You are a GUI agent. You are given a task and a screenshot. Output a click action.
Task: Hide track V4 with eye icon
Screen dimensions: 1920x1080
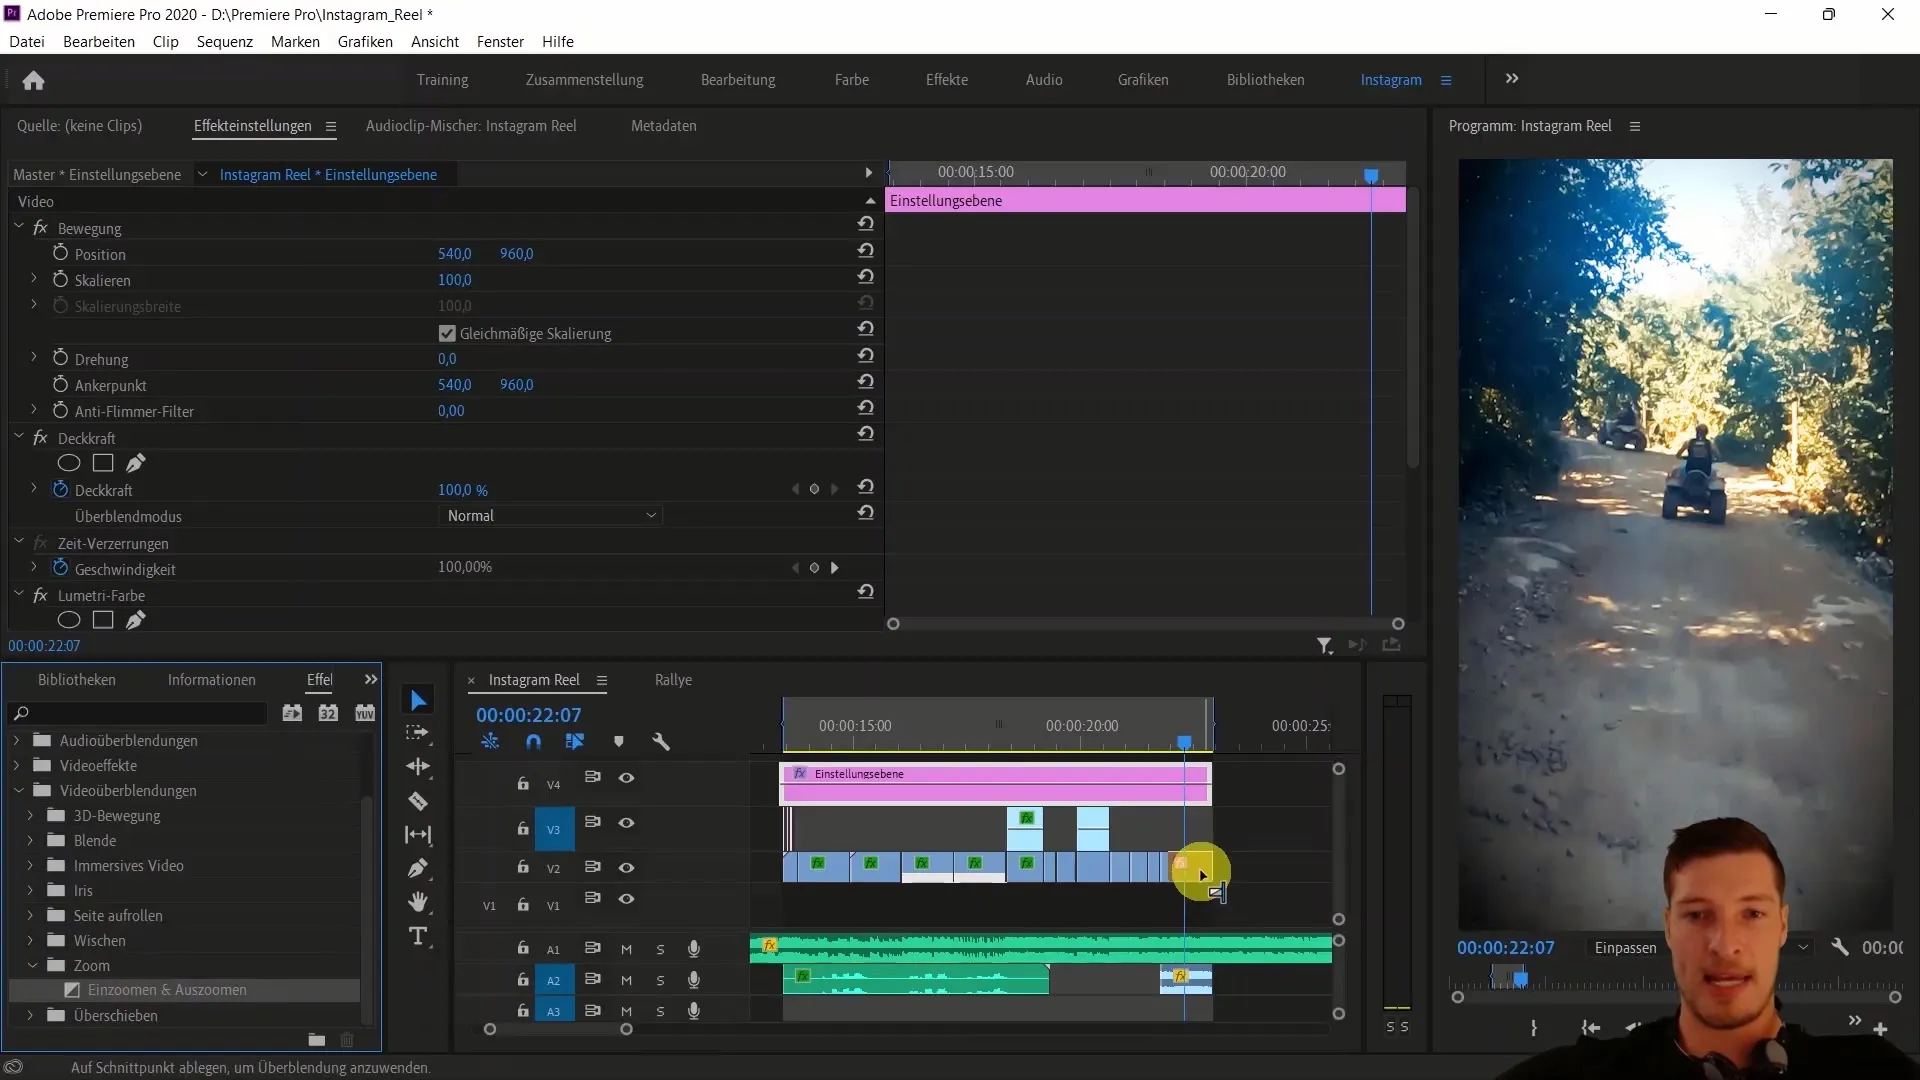click(626, 778)
